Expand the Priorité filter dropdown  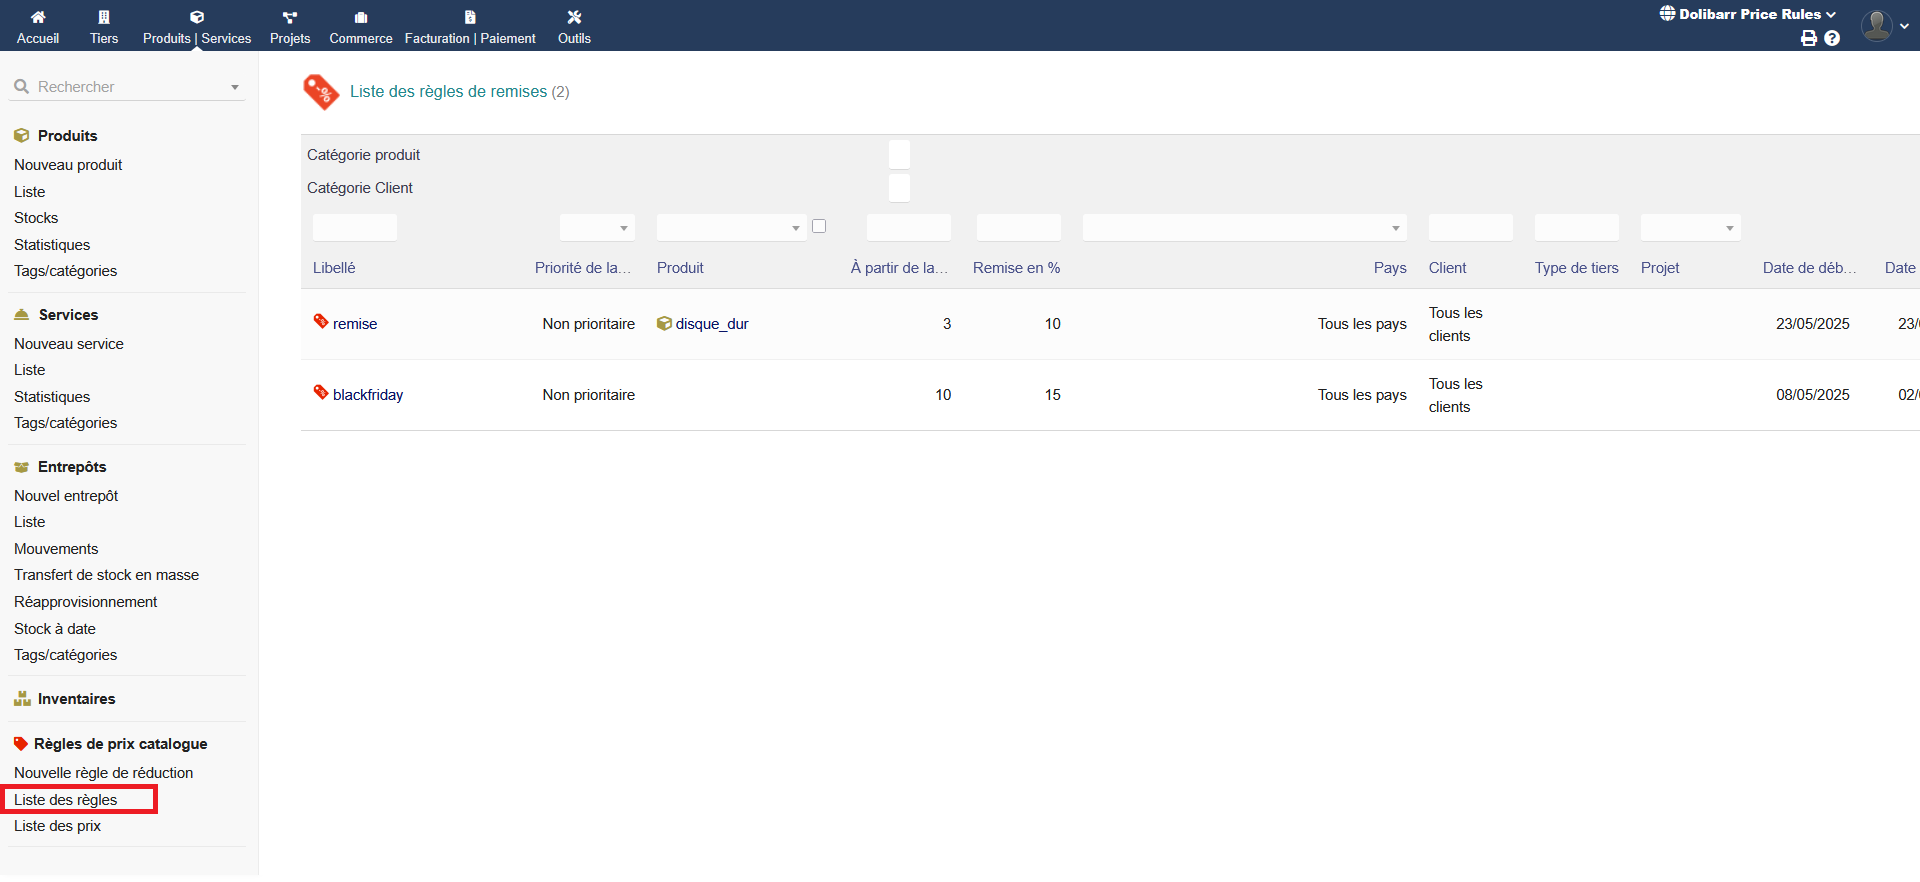click(x=597, y=228)
